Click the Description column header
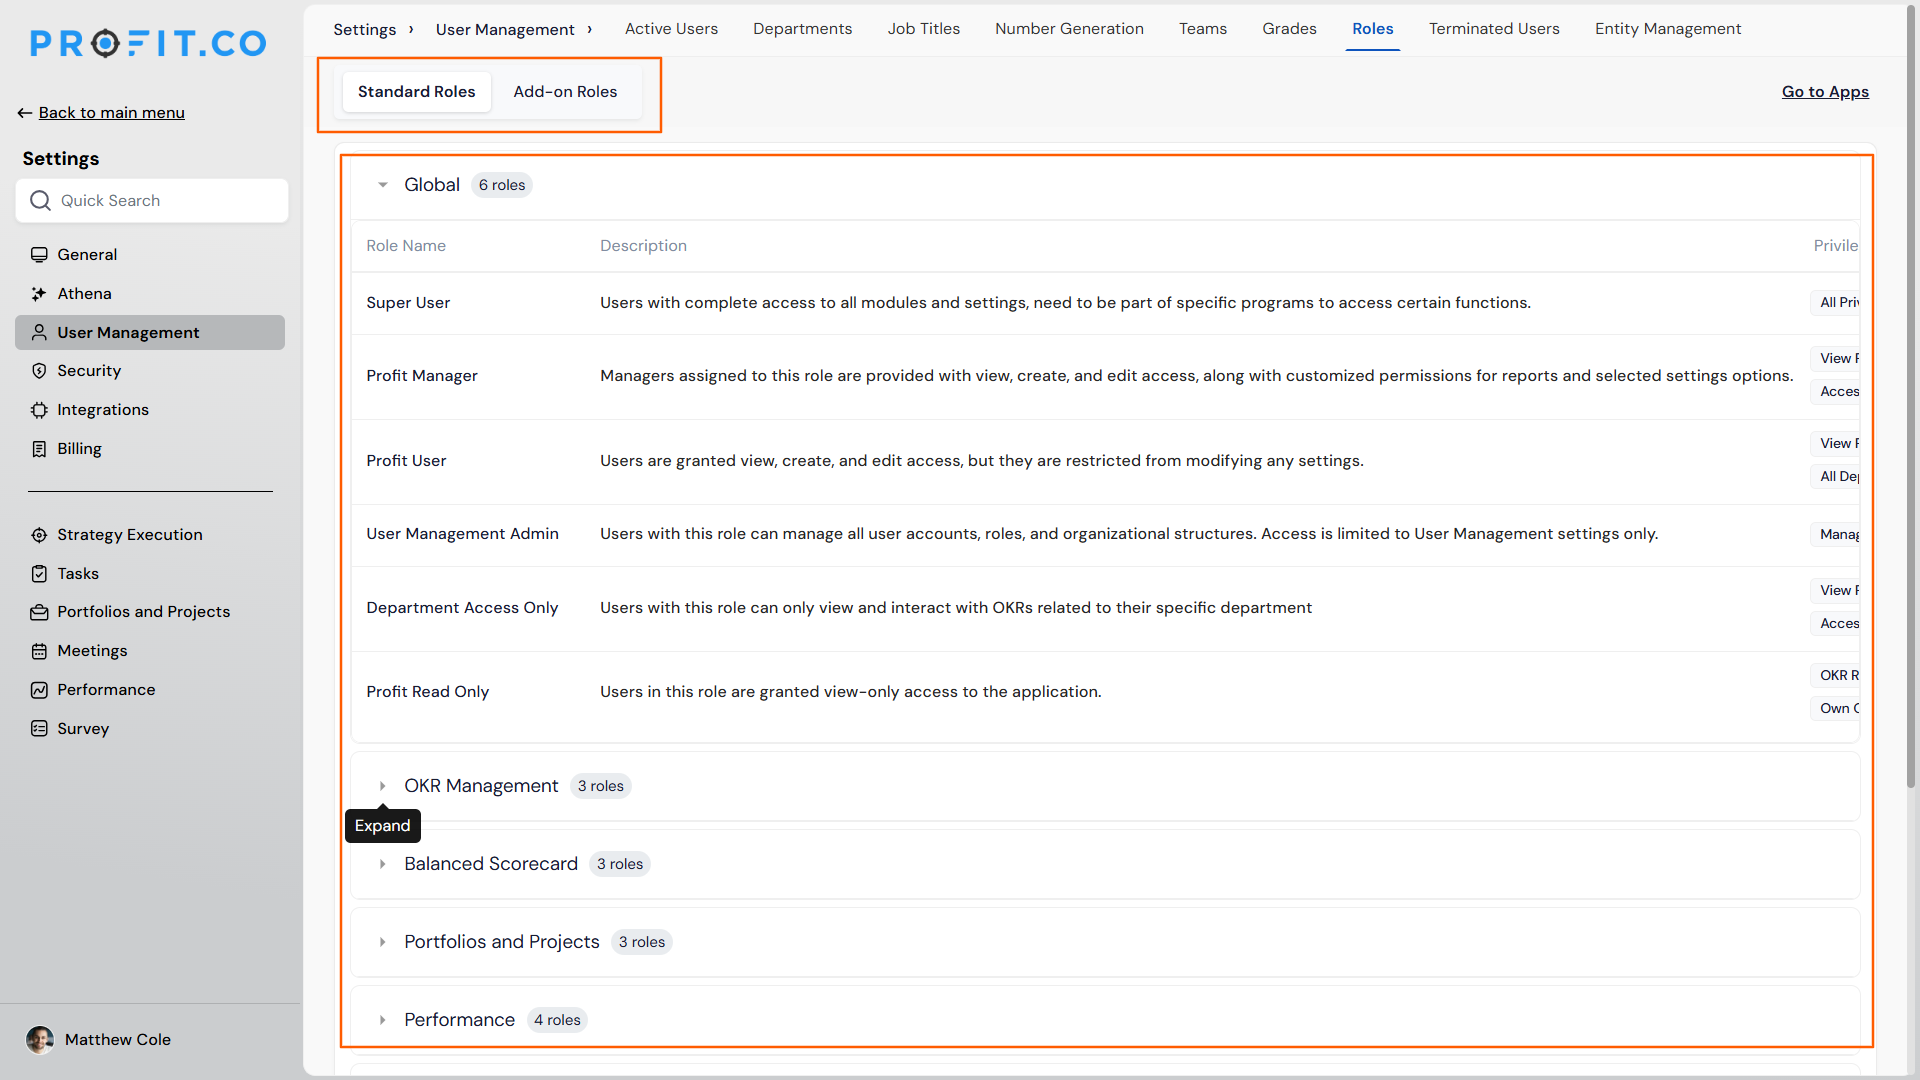The width and height of the screenshot is (1920, 1080). pyautogui.click(x=643, y=246)
